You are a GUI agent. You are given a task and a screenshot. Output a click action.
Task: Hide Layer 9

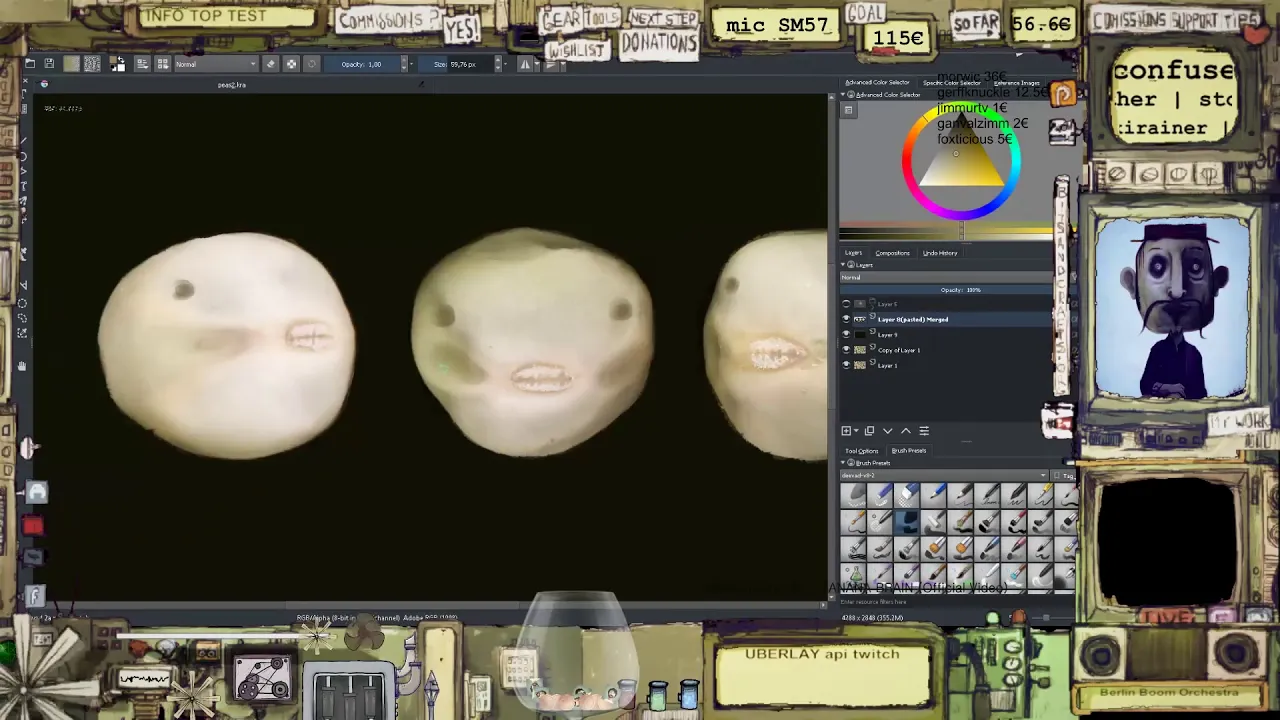(846, 335)
